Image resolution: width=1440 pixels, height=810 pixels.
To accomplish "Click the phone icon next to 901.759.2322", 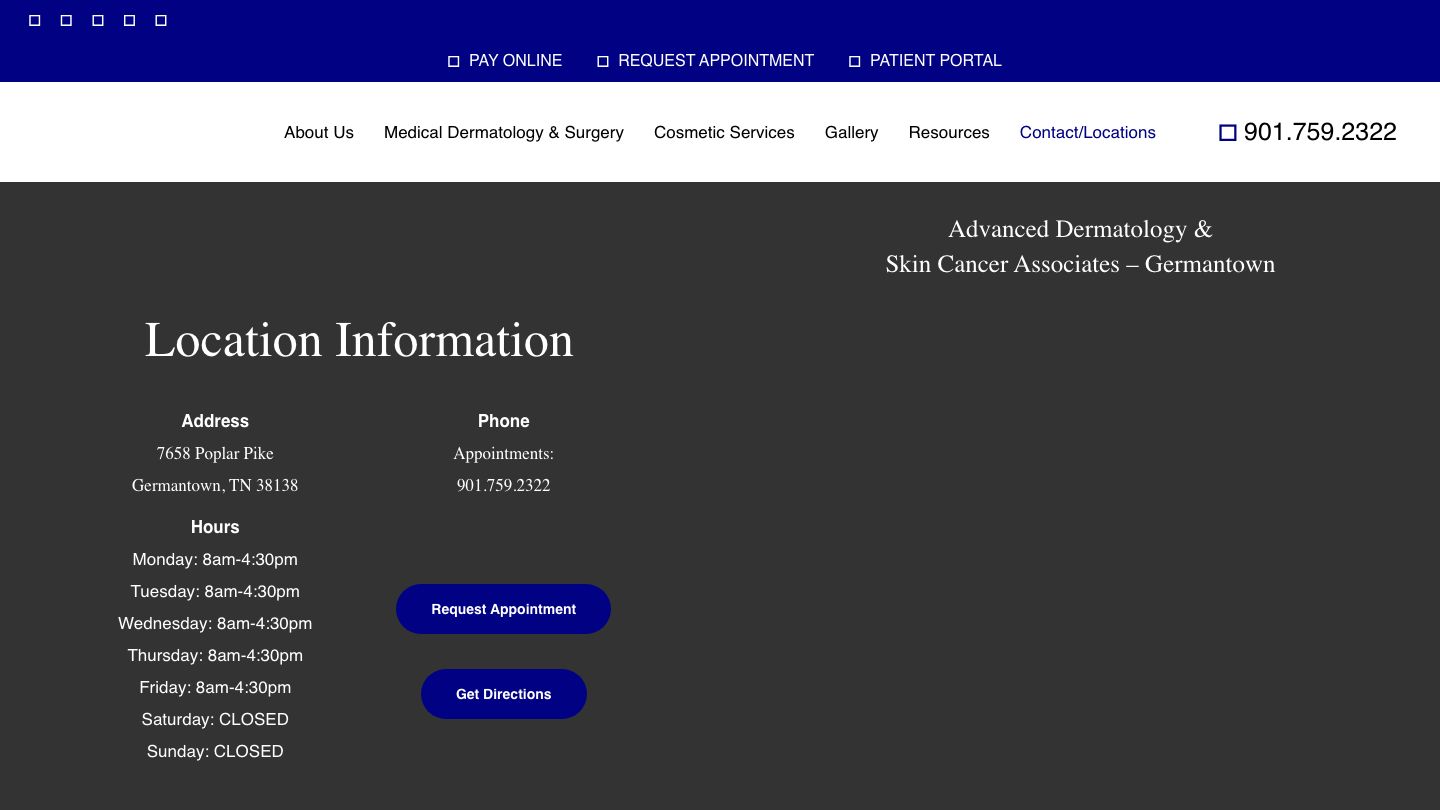I will pyautogui.click(x=1228, y=131).
